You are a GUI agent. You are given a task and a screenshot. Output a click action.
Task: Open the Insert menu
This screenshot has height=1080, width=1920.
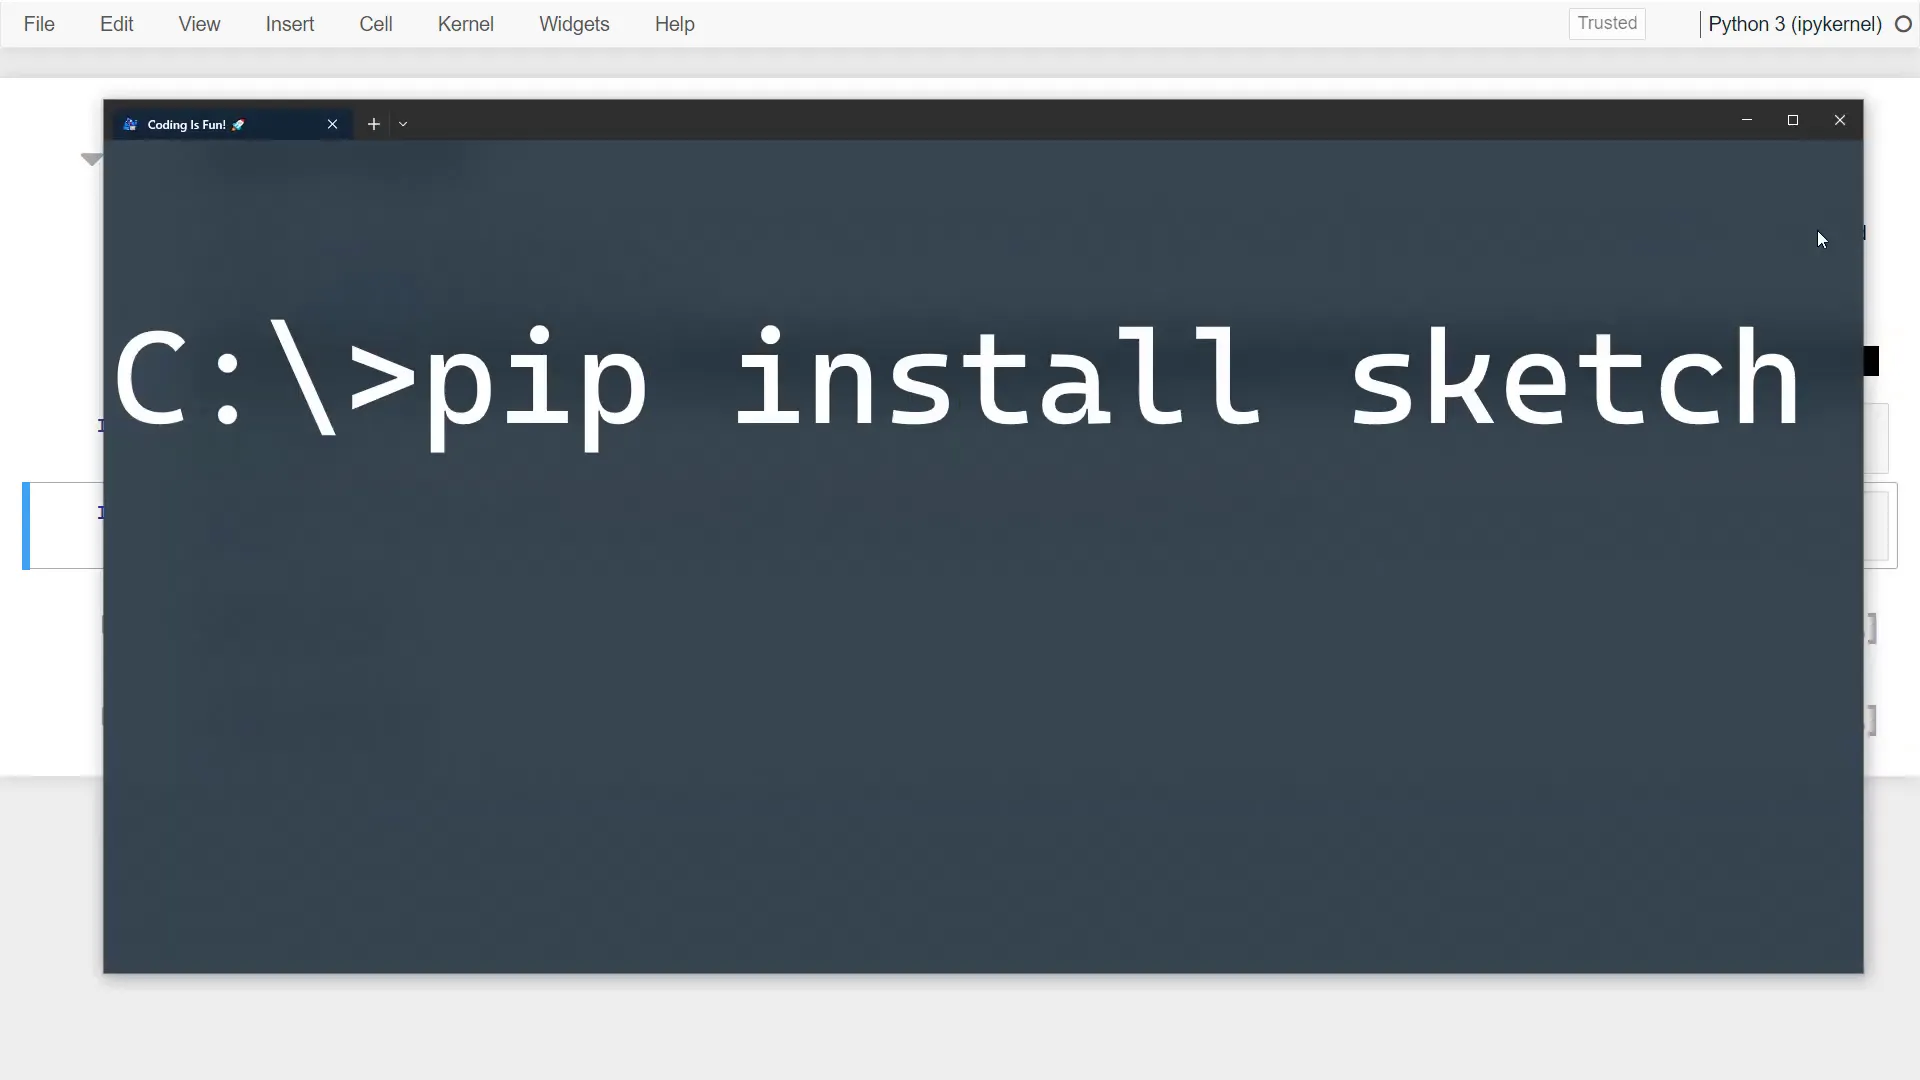289,24
